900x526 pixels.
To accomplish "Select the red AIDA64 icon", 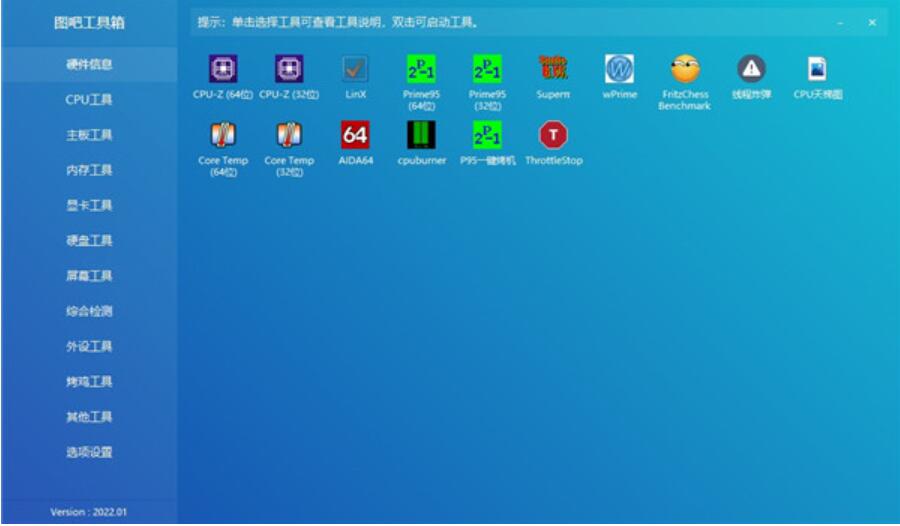I will click(x=355, y=135).
